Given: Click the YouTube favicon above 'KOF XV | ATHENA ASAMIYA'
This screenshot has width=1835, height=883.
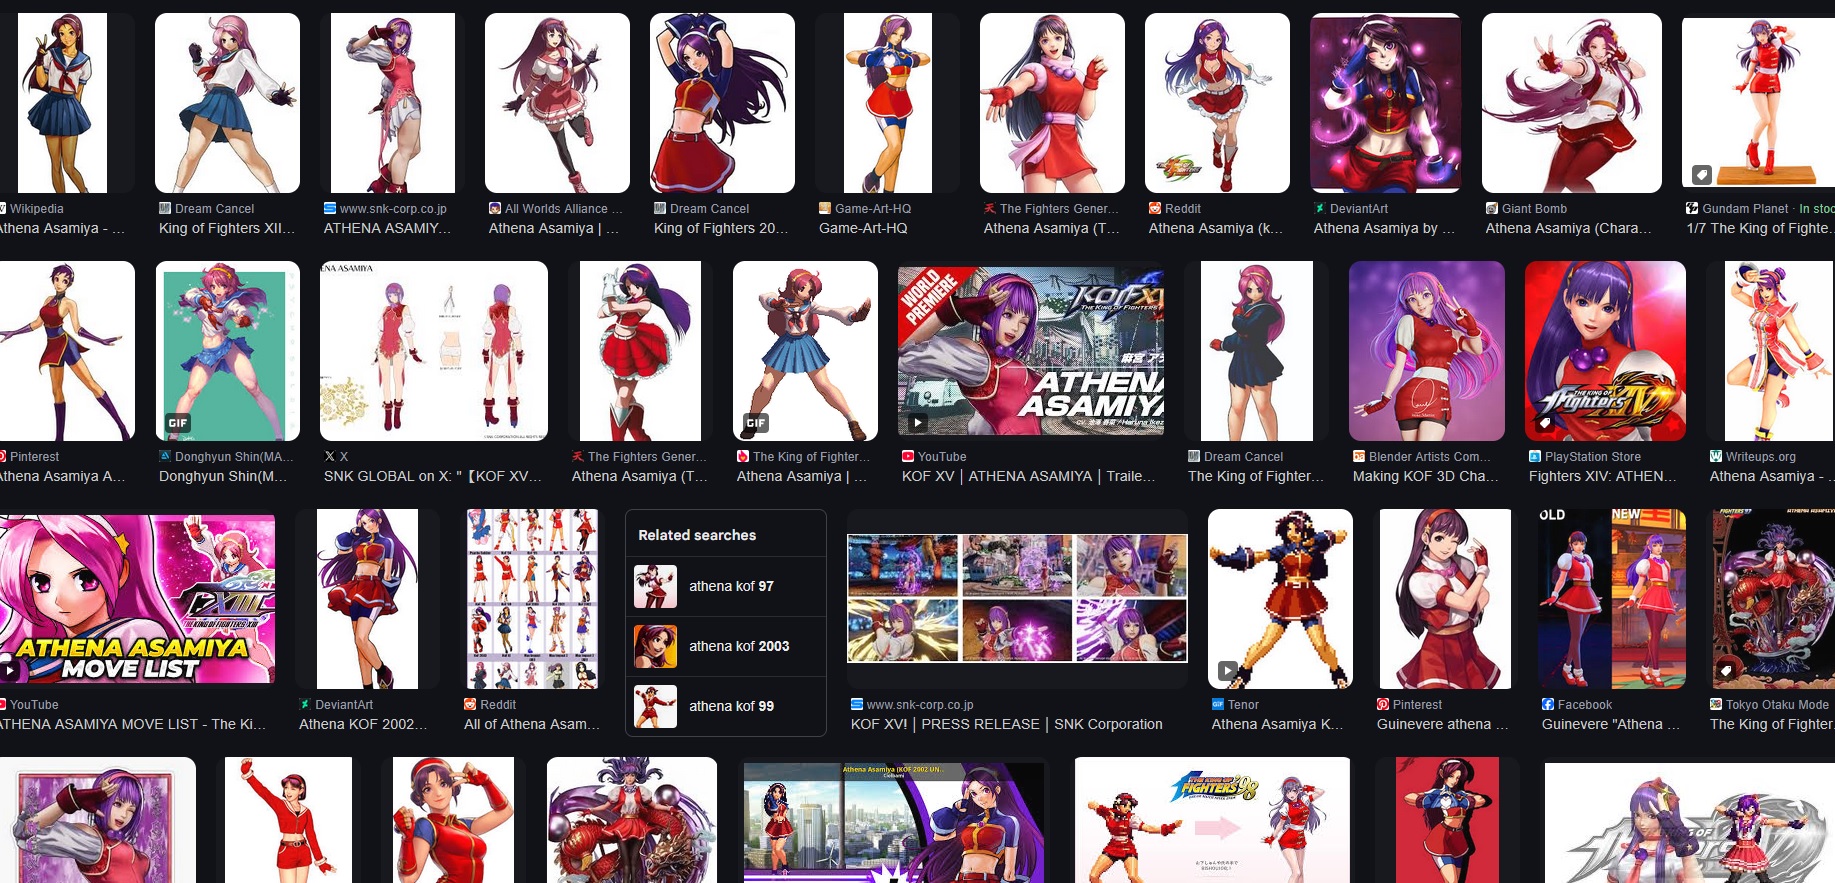Looking at the screenshot, I should tap(908, 456).
